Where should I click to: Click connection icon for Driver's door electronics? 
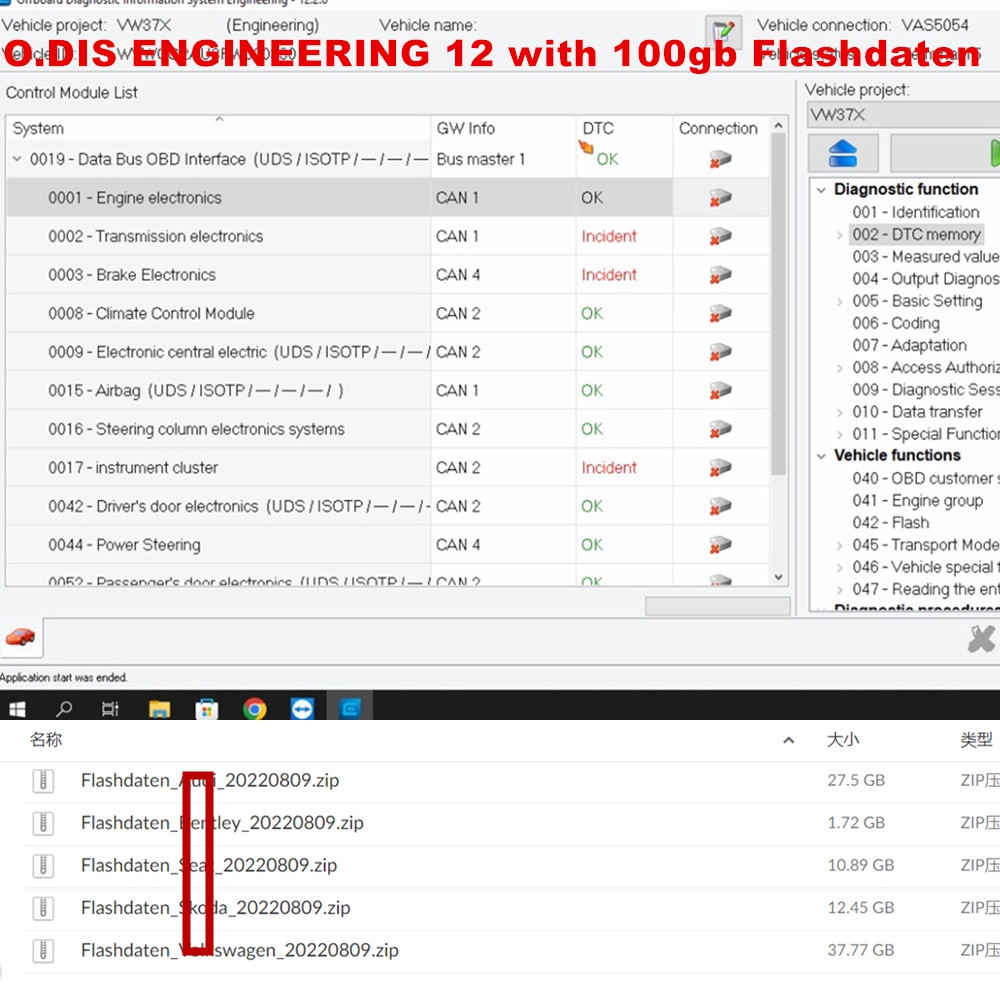point(720,506)
